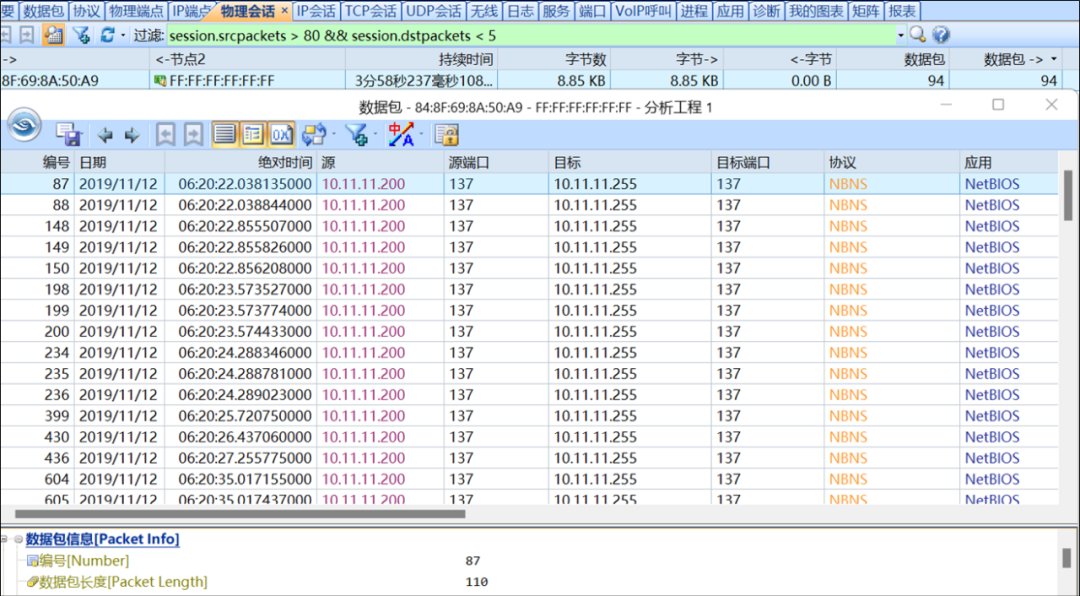
Task: Open the filter expression dropdown
Action: [899, 34]
